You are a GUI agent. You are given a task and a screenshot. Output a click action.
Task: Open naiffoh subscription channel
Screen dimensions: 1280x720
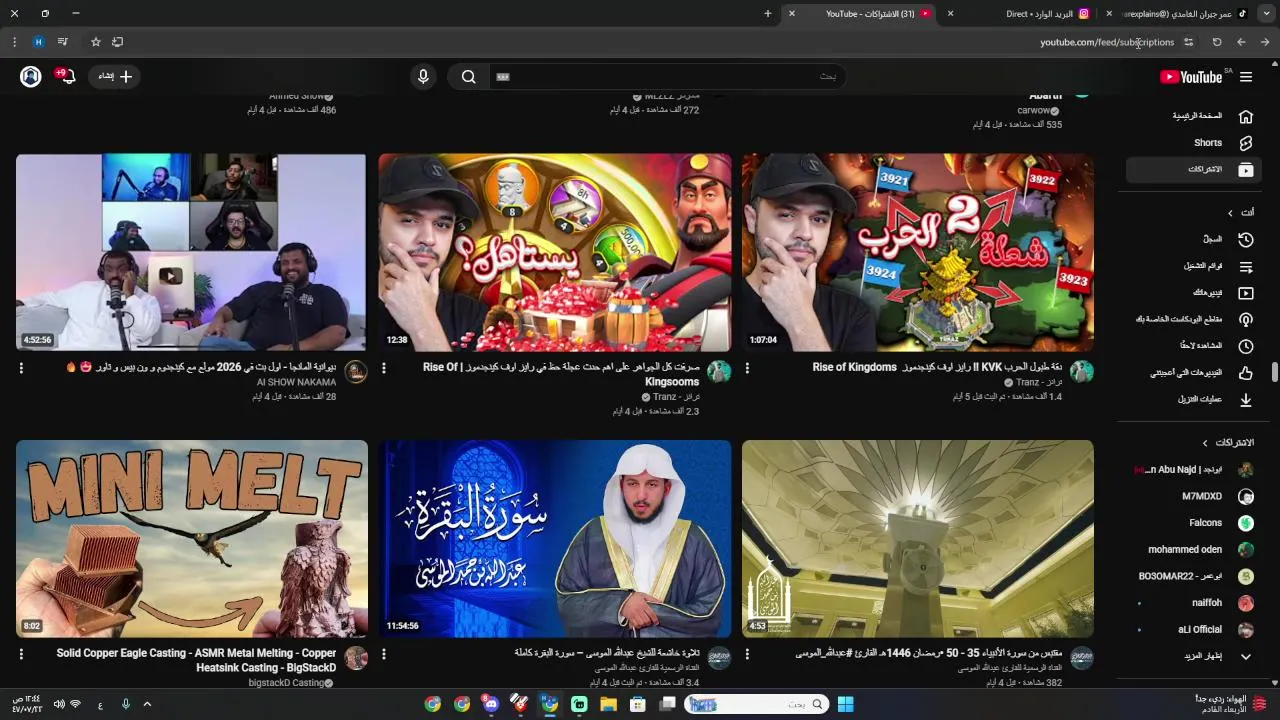point(1193,603)
